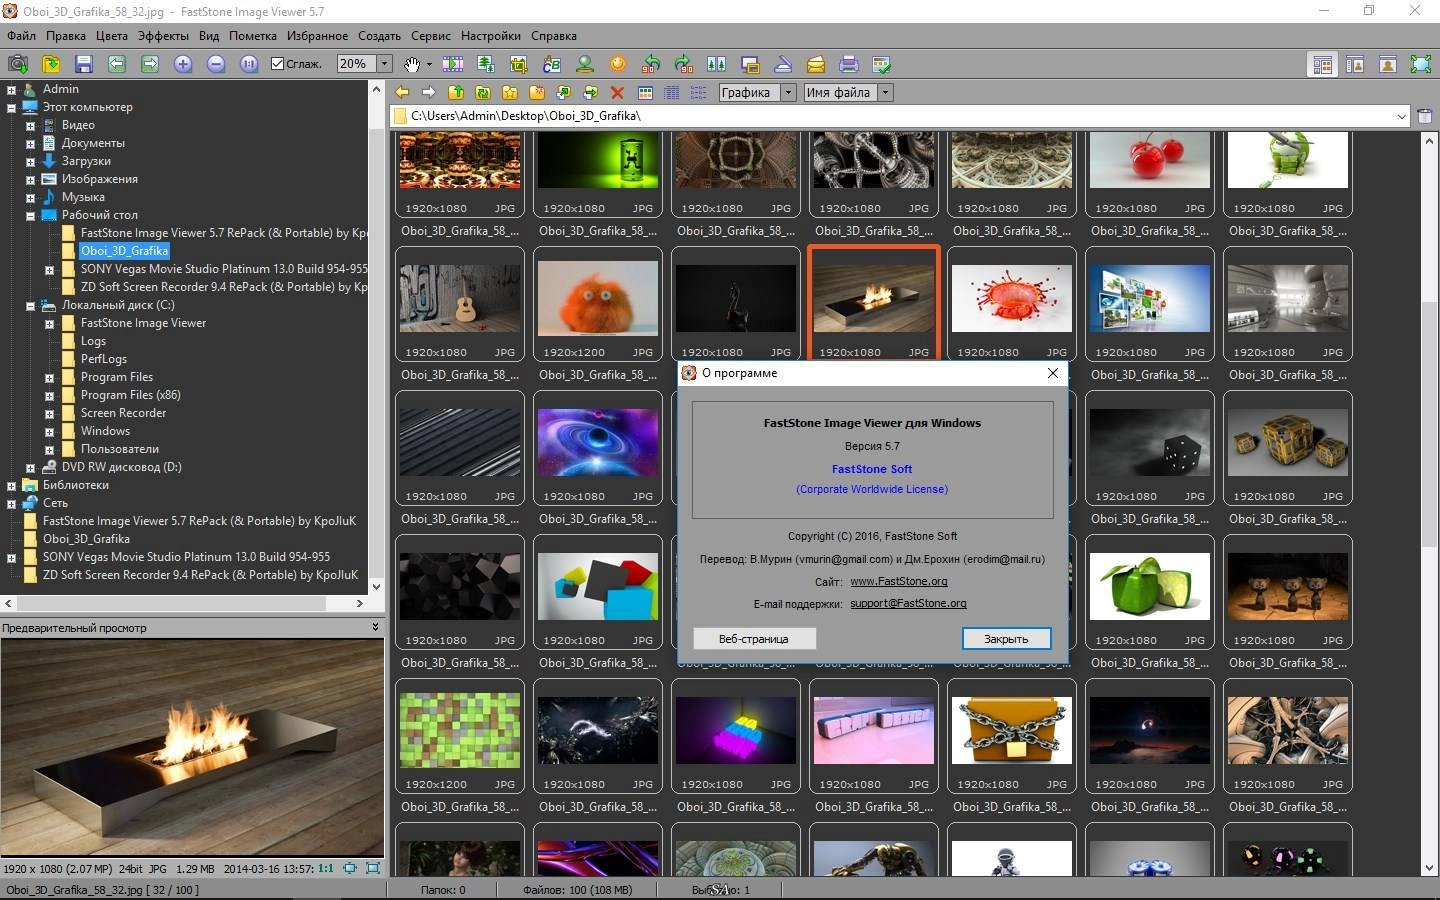Click the fit-to-window icon under preview
The image size is (1440, 900).
pos(350,868)
